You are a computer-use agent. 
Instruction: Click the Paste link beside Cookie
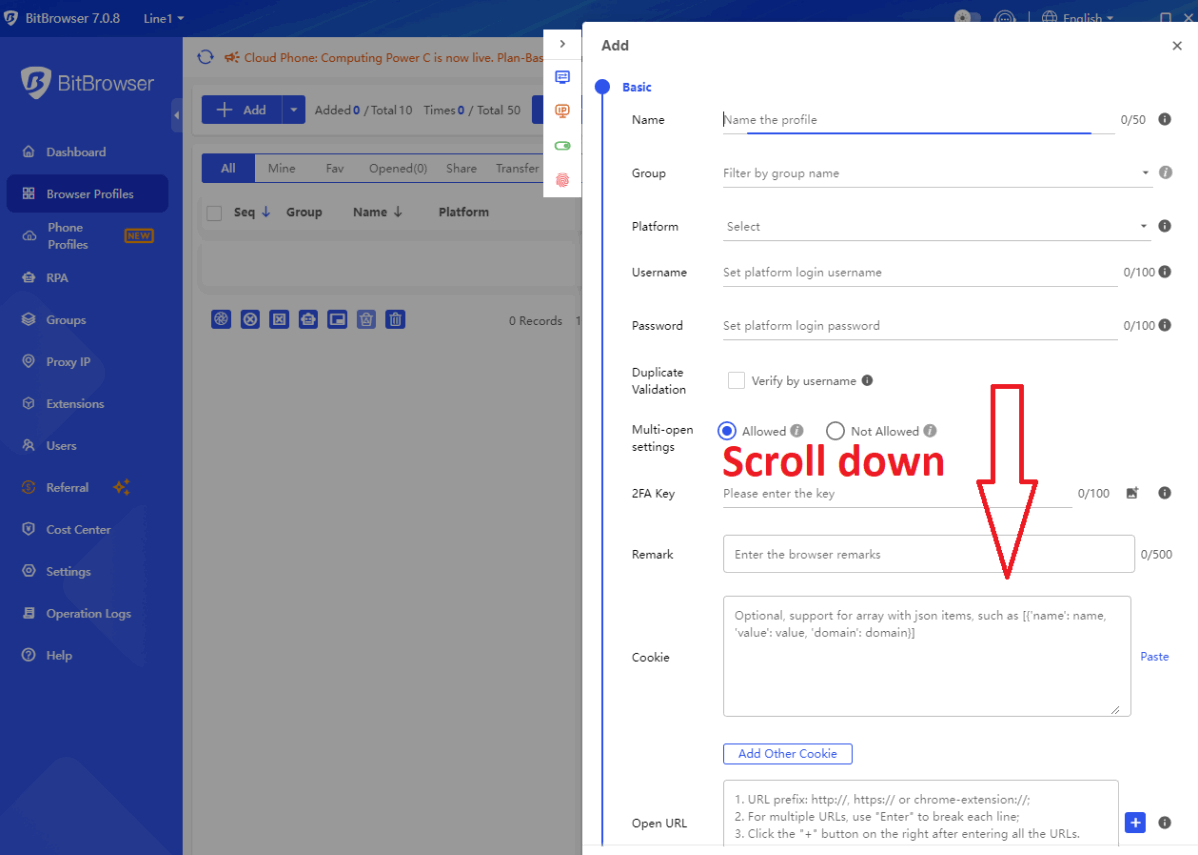(x=1154, y=657)
